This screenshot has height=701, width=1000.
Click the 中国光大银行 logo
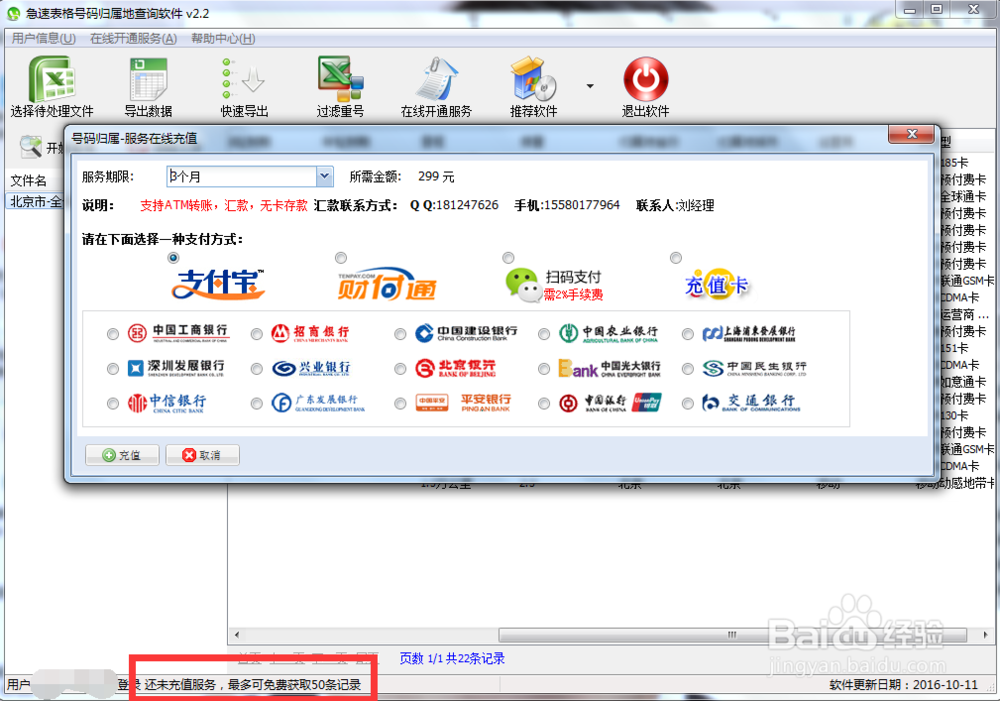610,368
